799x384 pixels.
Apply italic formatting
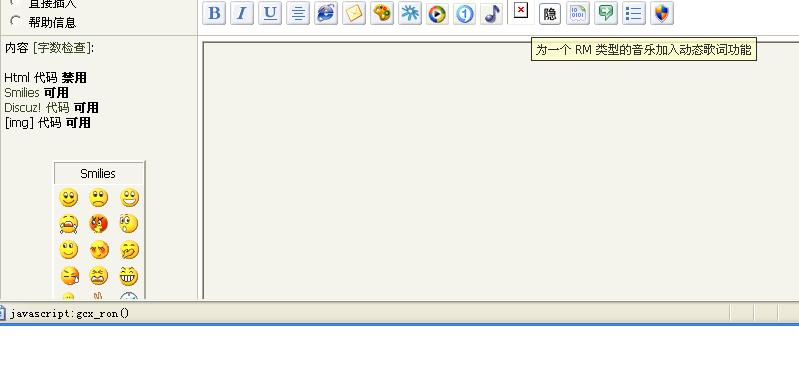(x=242, y=13)
